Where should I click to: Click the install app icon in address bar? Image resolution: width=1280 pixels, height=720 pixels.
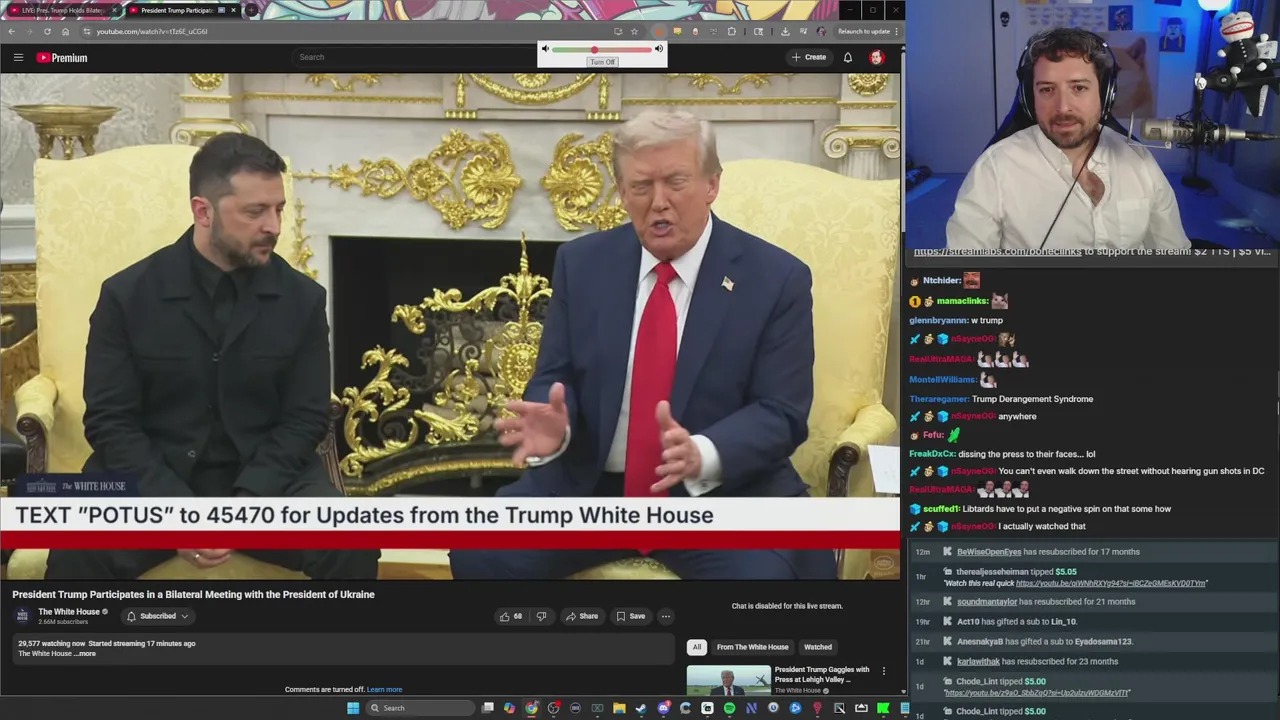coord(618,31)
